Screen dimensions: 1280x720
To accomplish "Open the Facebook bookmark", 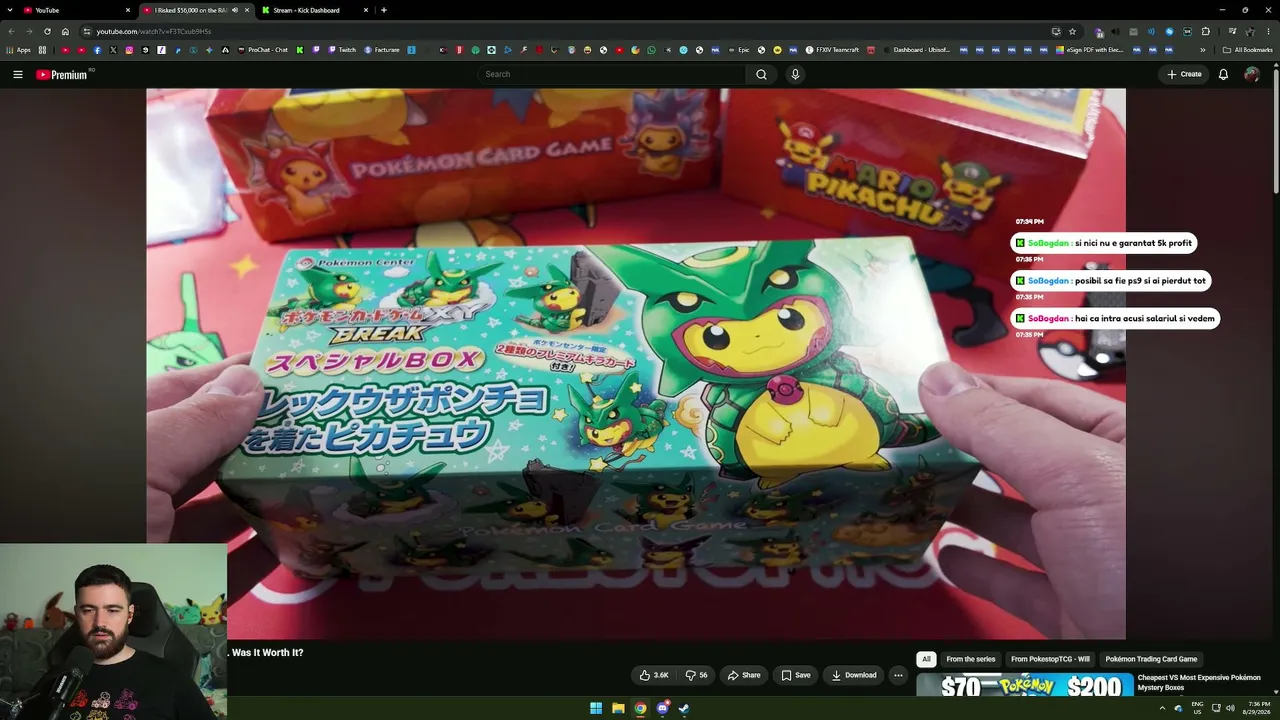I will [x=97, y=50].
